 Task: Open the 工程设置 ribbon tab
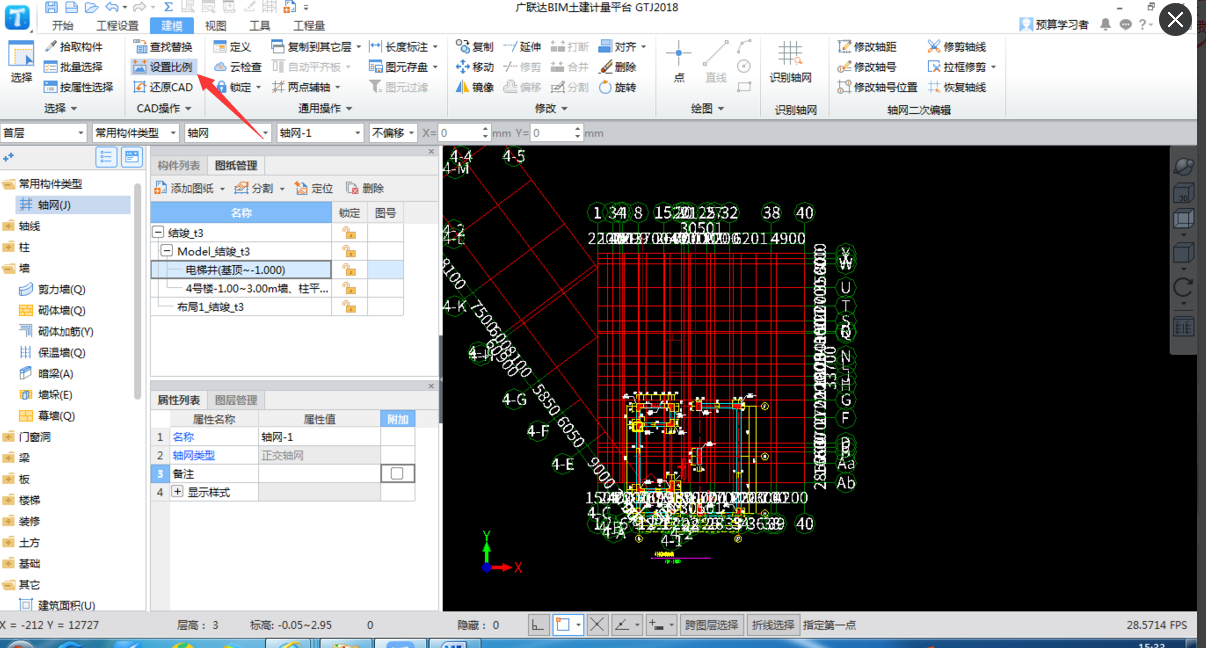[117, 26]
